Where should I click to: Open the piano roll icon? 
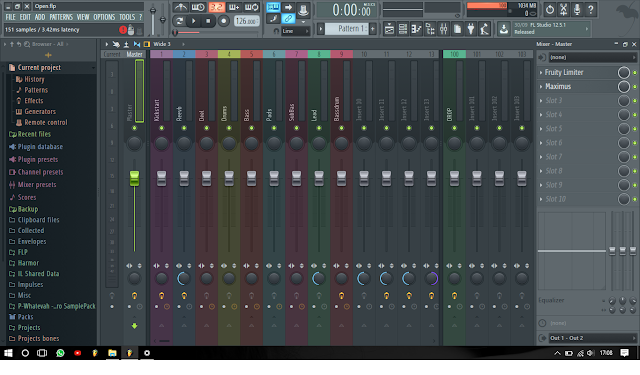coord(416,29)
